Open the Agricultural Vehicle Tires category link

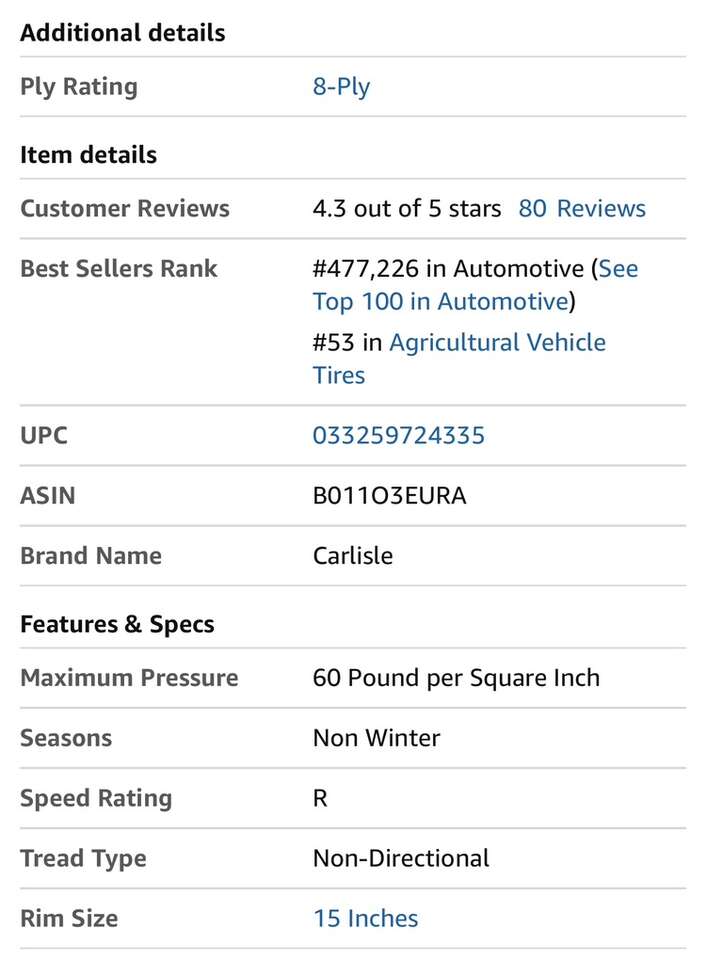[x=497, y=343]
